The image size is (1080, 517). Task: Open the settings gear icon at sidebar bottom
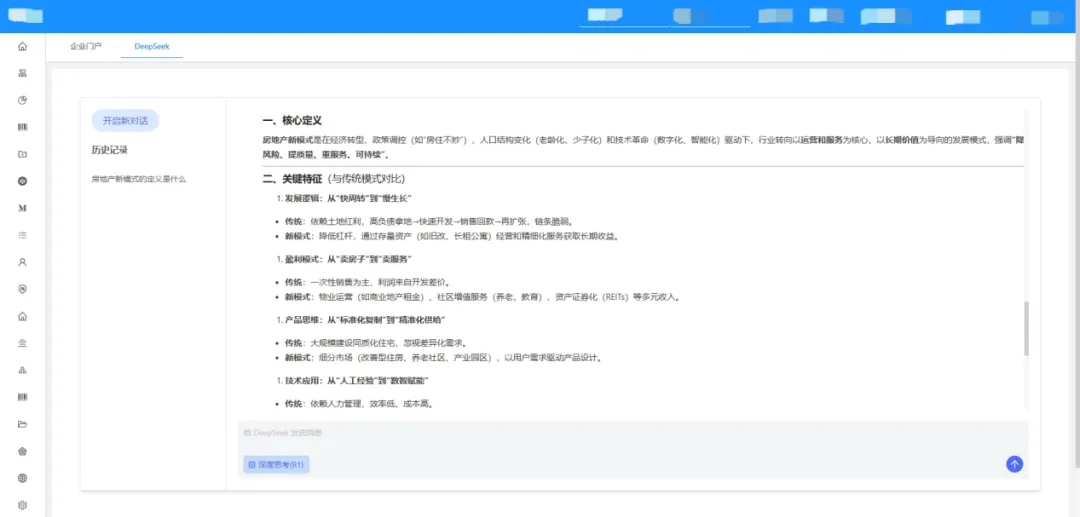[x=22, y=505]
